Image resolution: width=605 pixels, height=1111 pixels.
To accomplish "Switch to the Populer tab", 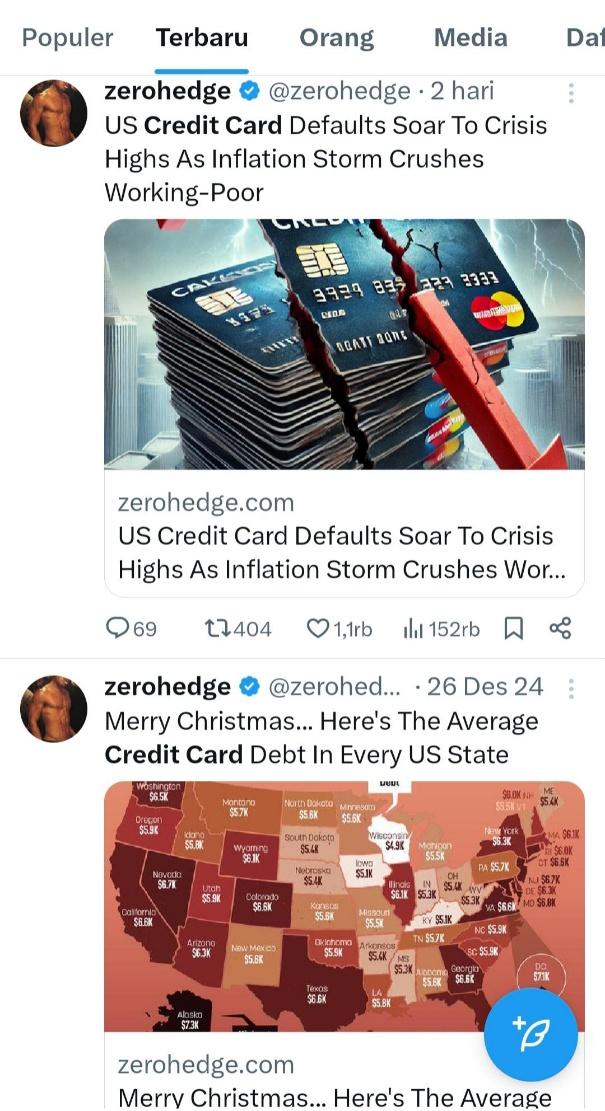I will point(67,38).
